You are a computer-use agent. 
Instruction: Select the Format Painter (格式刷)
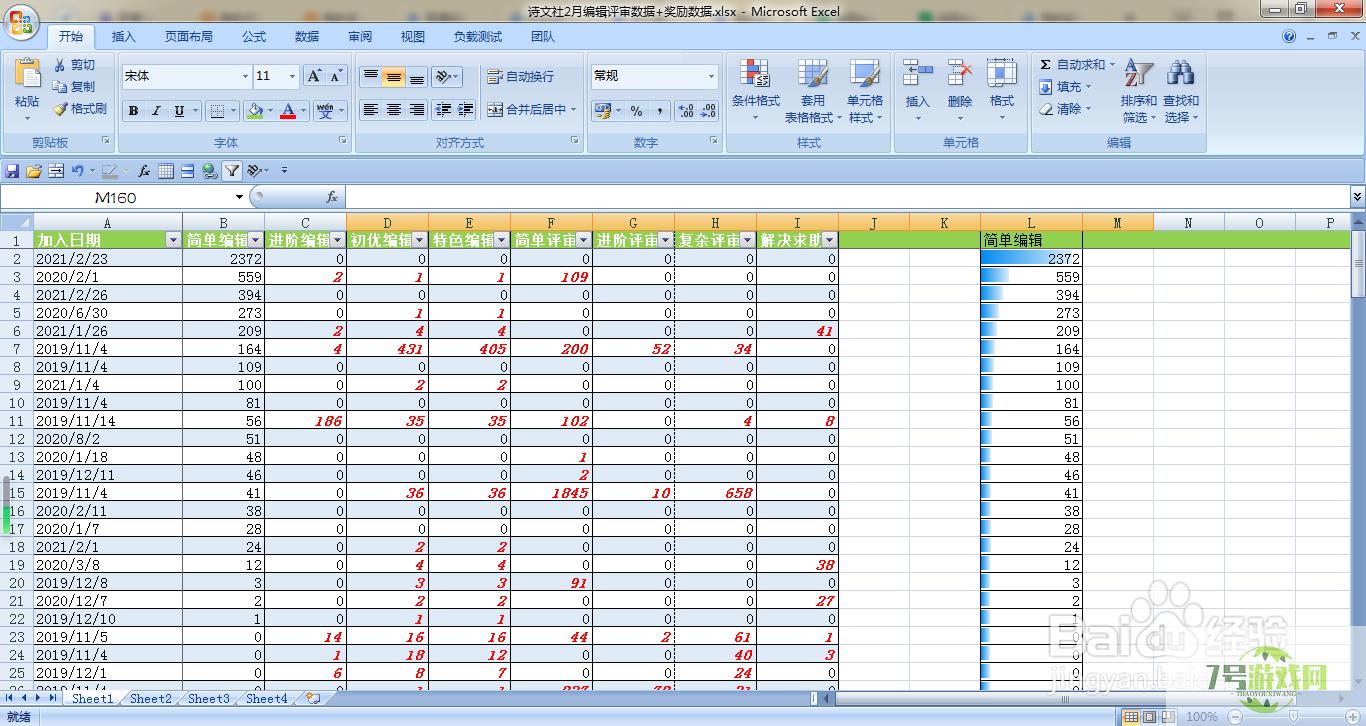point(80,109)
